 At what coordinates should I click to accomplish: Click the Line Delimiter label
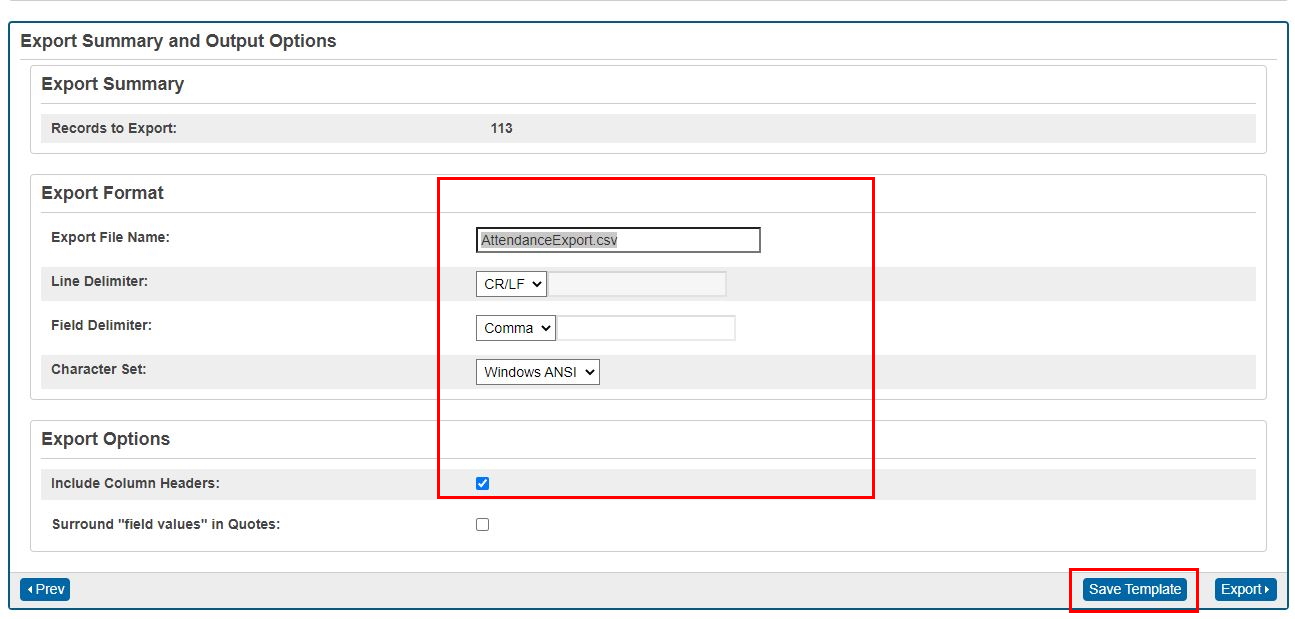point(99,281)
